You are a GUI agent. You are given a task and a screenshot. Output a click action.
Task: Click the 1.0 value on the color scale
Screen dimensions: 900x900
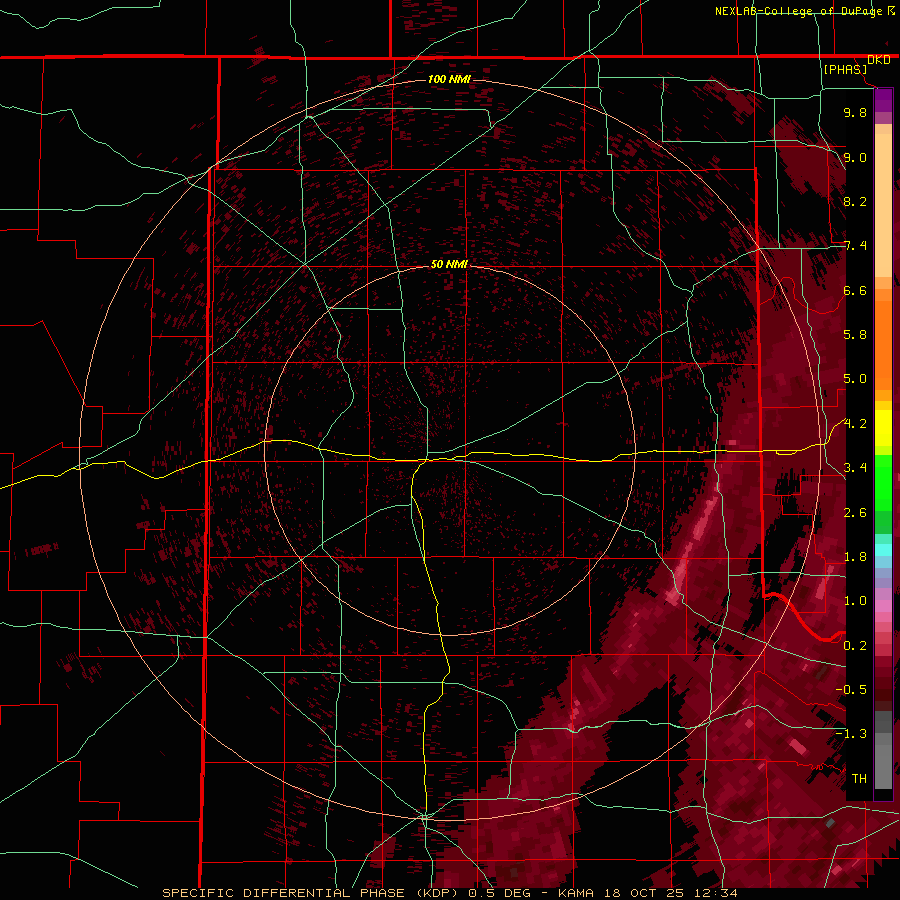point(855,601)
